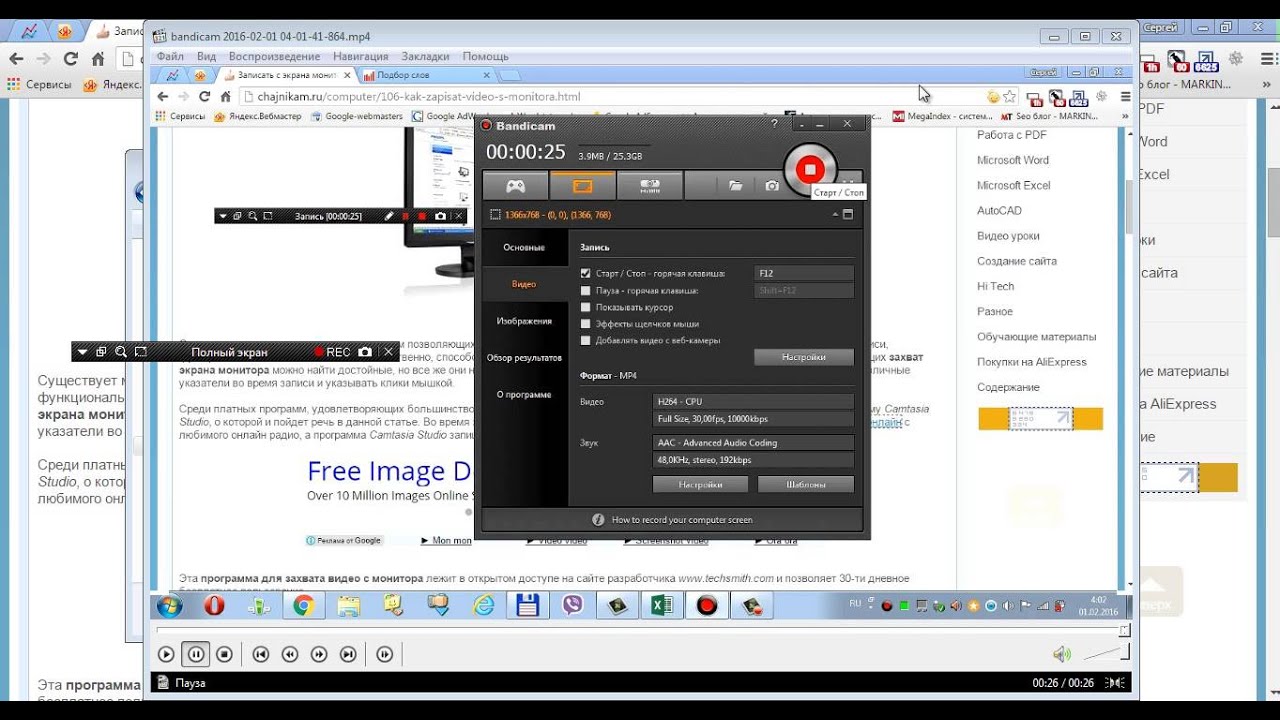This screenshot has height=720, width=1280.
Task: Click the camera icon on the Полный экран bar
Action: (x=365, y=352)
